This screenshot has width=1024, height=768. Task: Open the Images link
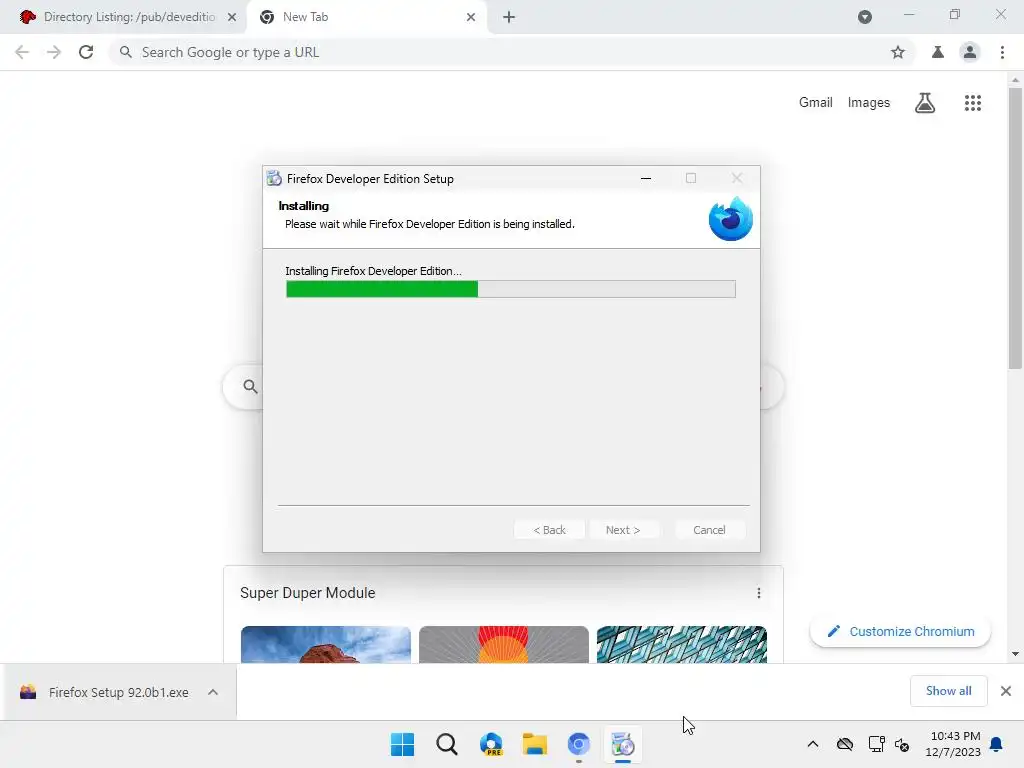(x=869, y=103)
